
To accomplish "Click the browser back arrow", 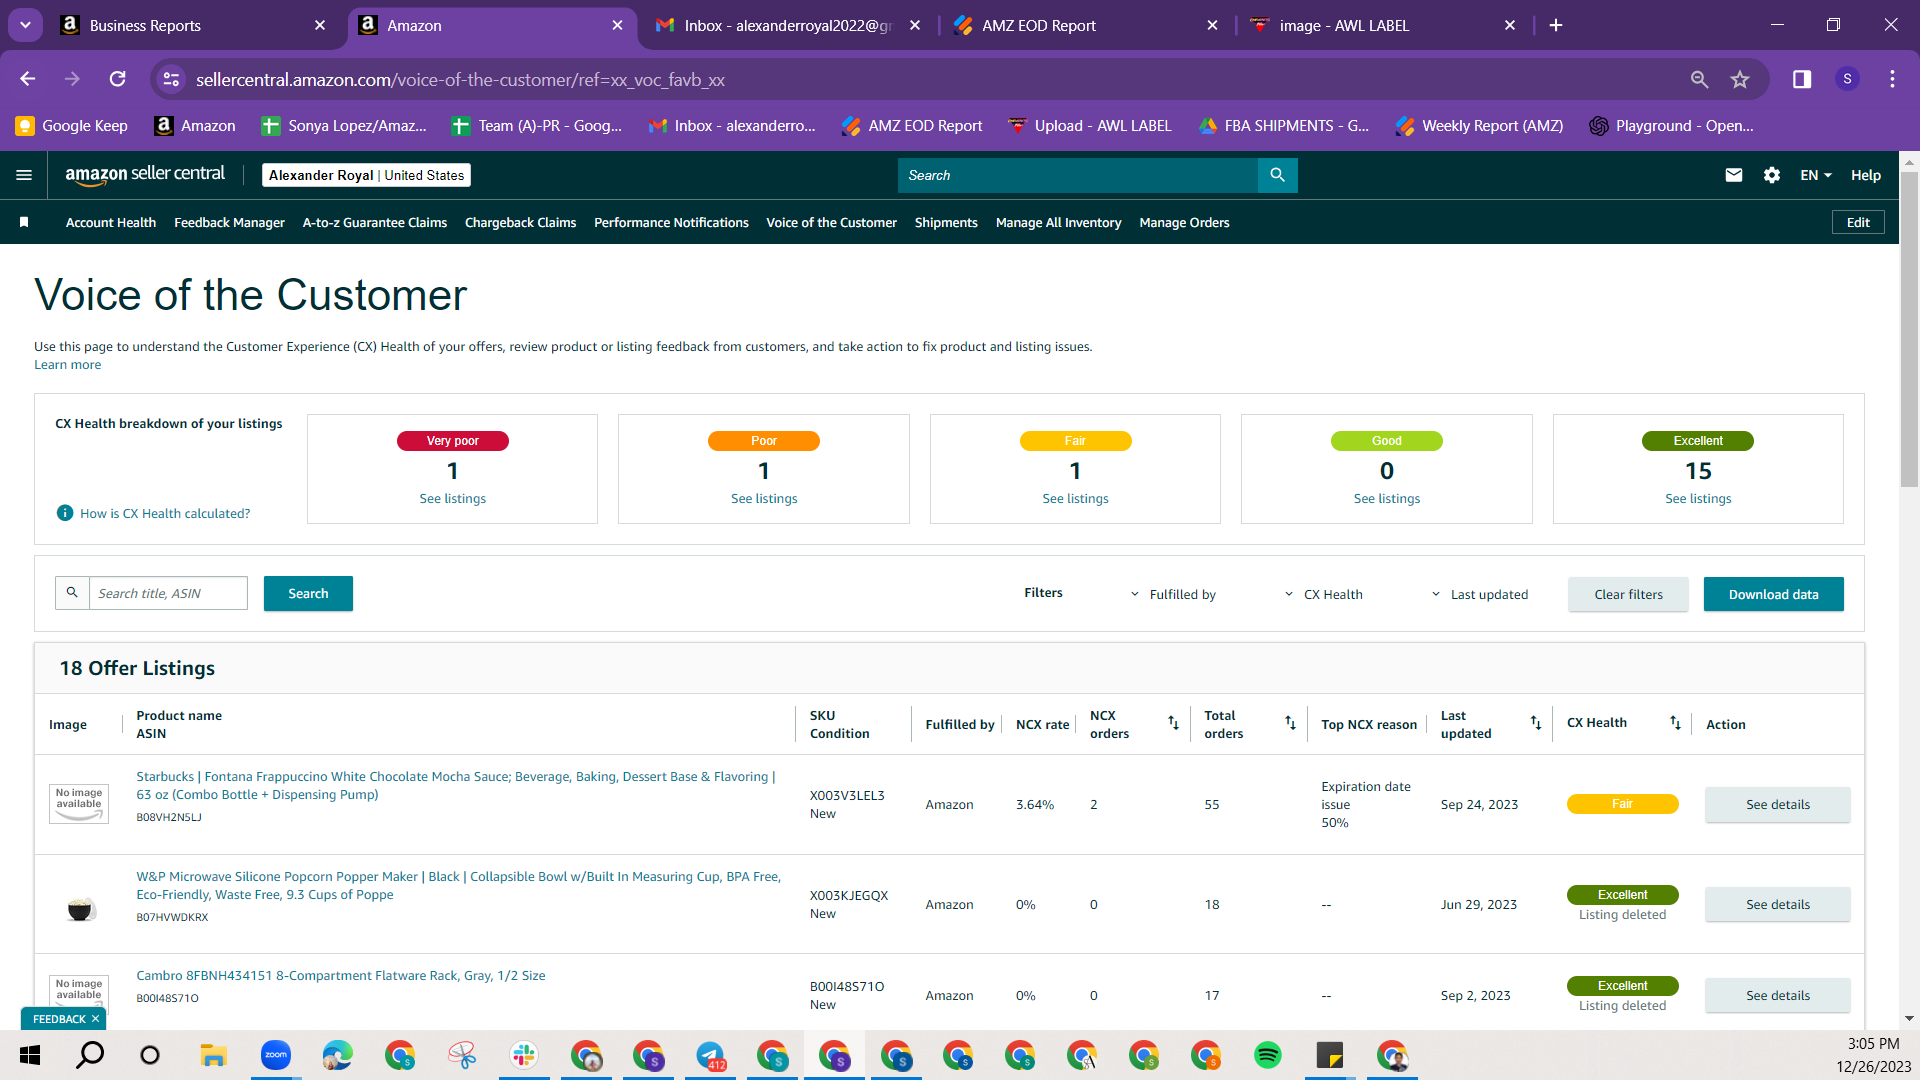I will (28, 79).
